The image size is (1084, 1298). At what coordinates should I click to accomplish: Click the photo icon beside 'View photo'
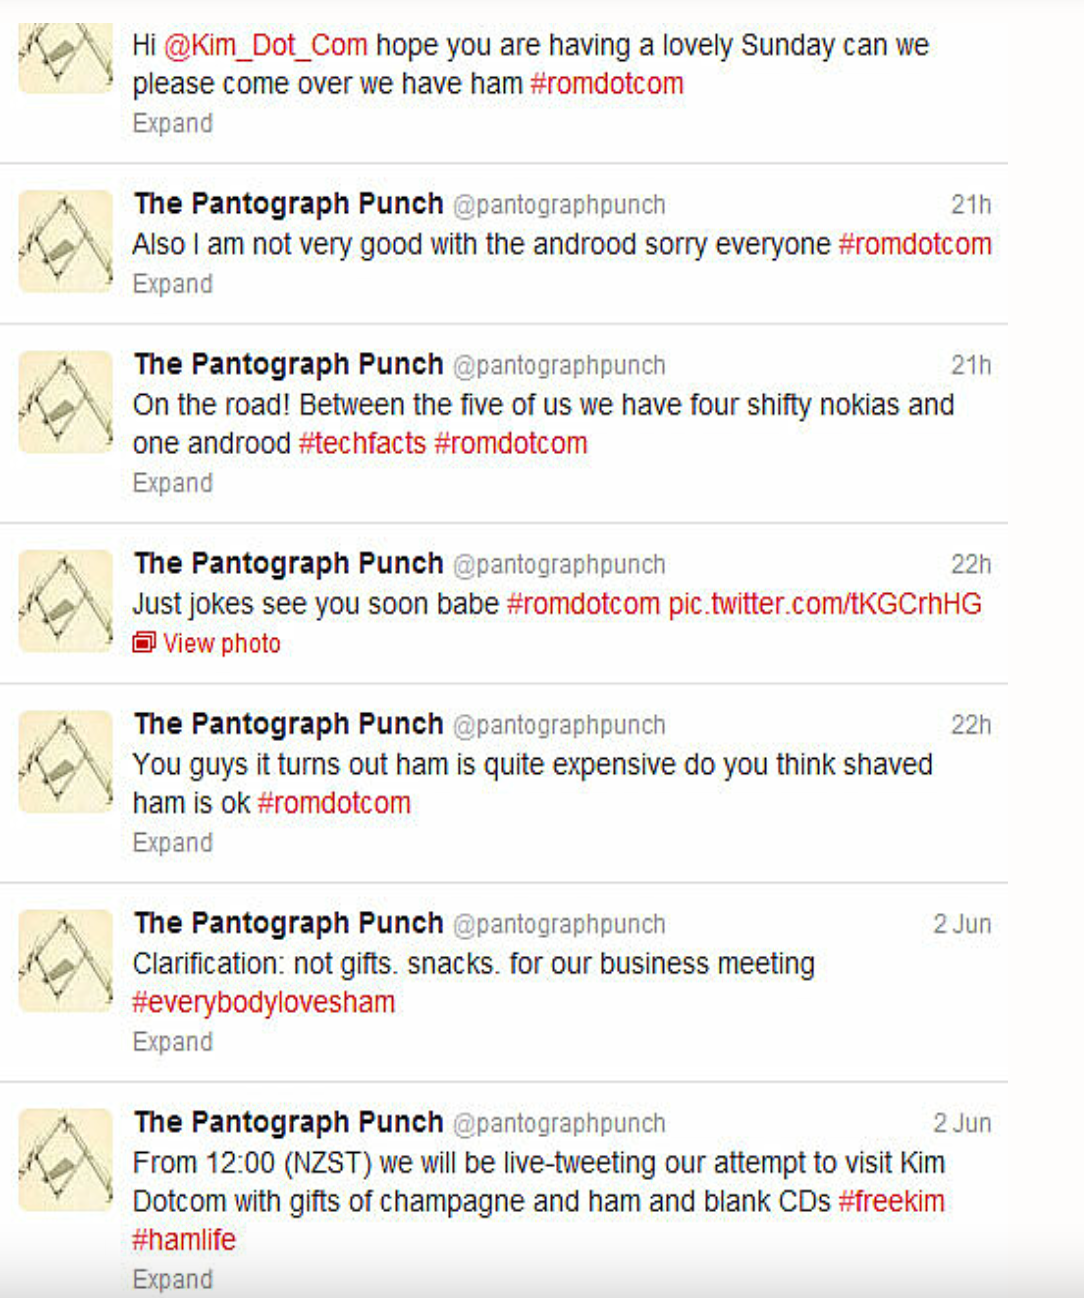coord(144,643)
